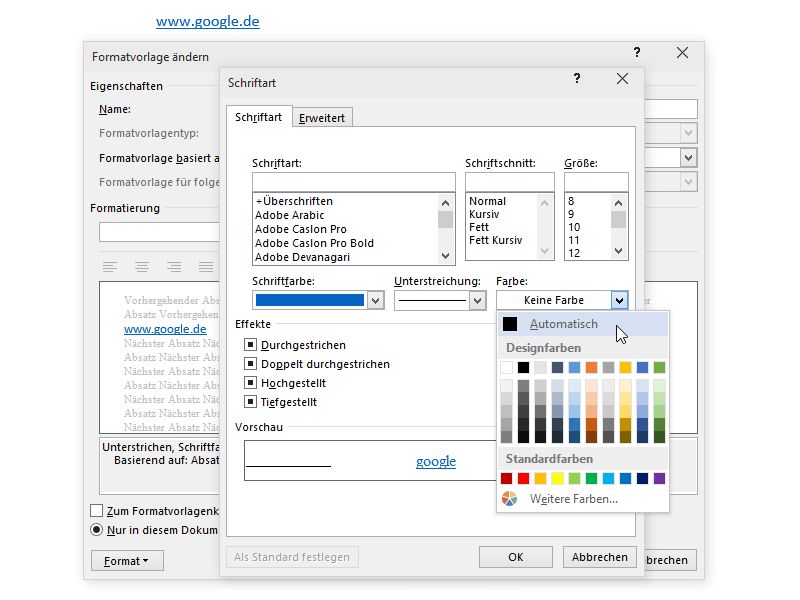
Task: Pick bright red swatch in Standardfarben
Action: tap(523, 478)
